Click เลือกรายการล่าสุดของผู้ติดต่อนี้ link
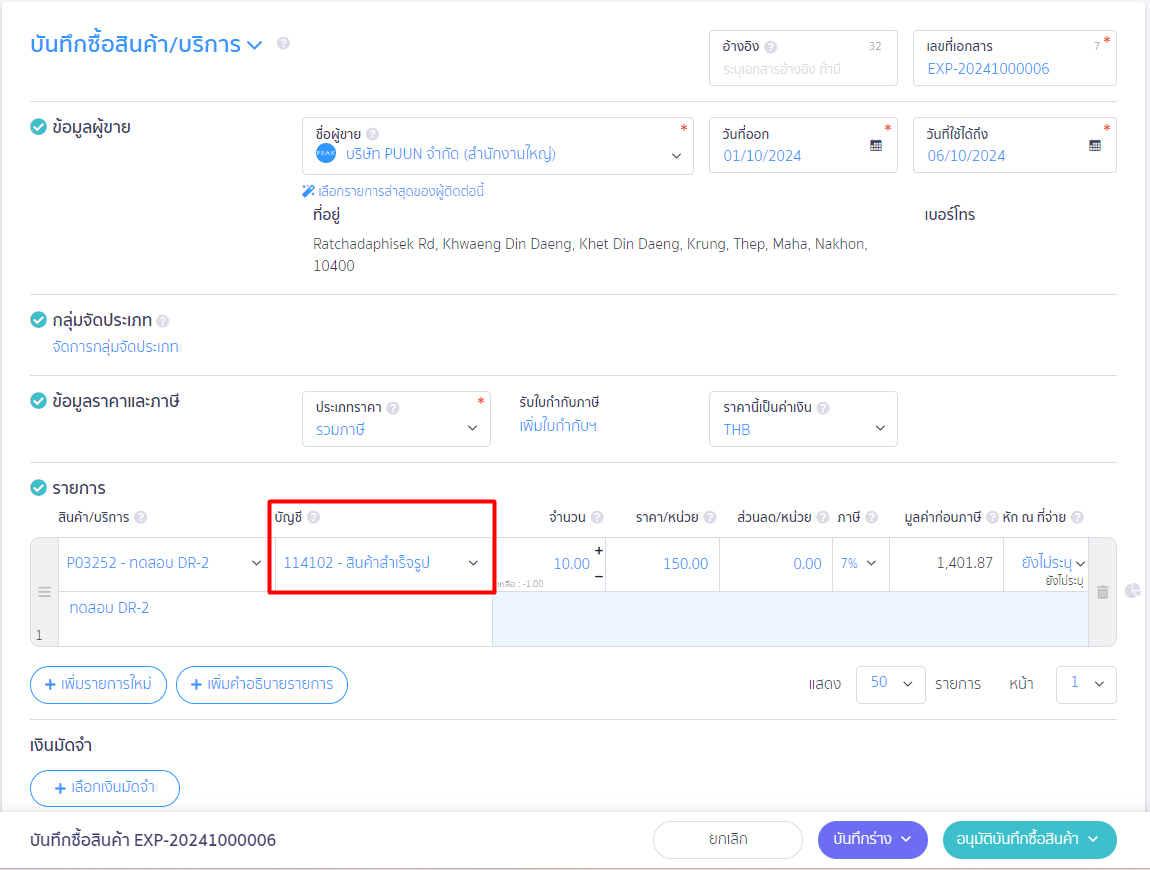 (401, 191)
